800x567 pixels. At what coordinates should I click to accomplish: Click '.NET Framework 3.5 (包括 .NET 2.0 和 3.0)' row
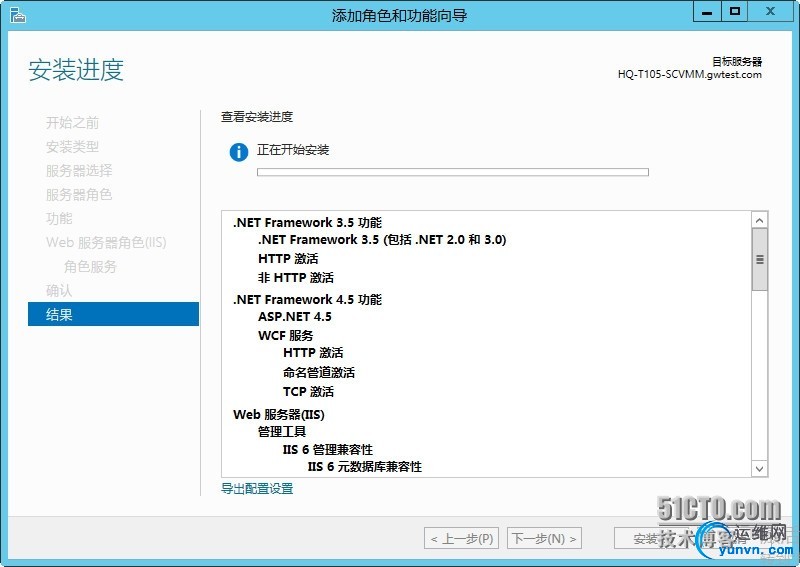[382, 239]
